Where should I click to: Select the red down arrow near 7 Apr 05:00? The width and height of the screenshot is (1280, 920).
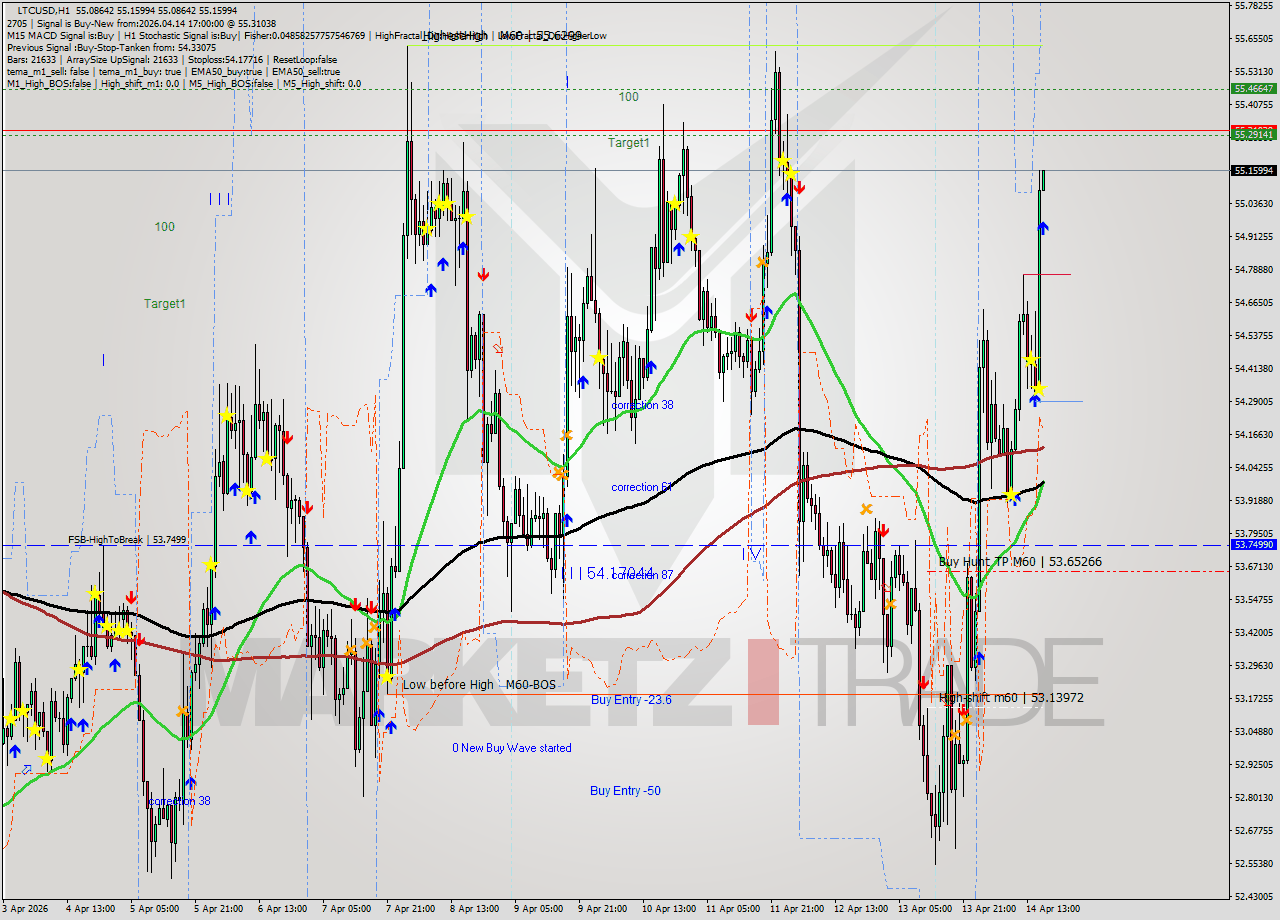coord(353,605)
